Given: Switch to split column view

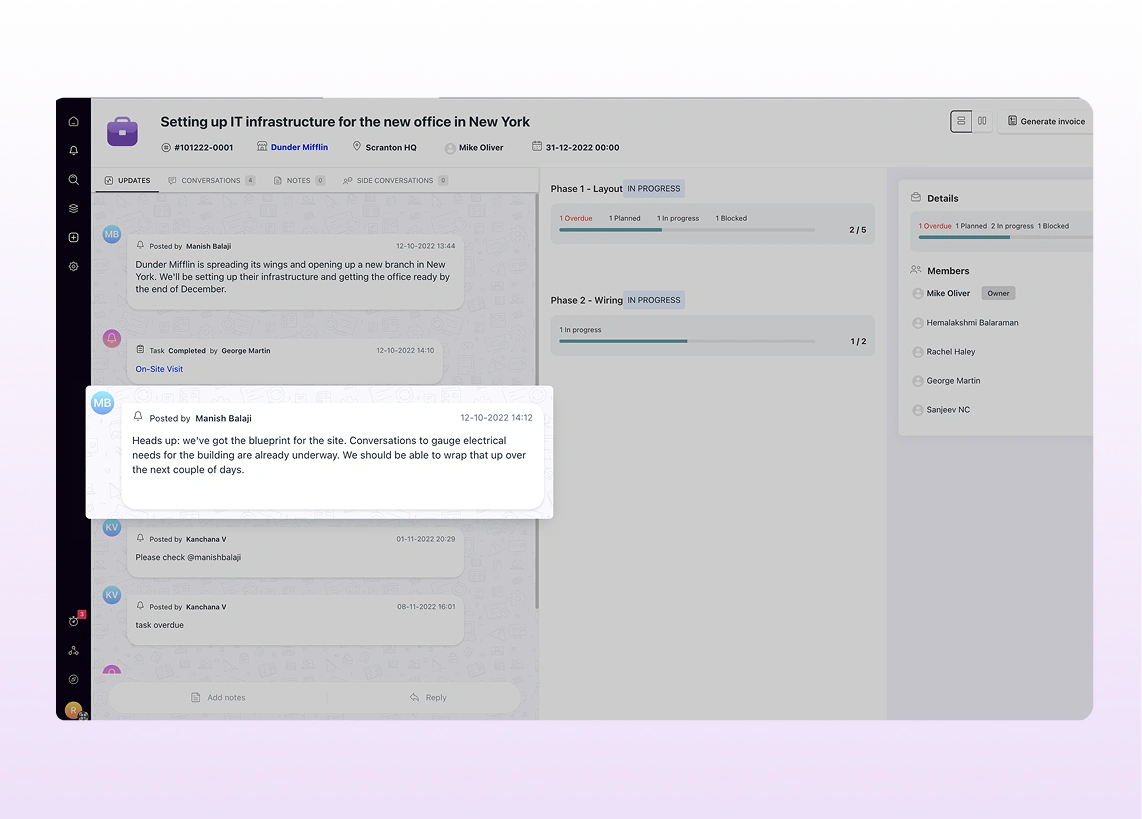Looking at the screenshot, I should click(x=982, y=121).
